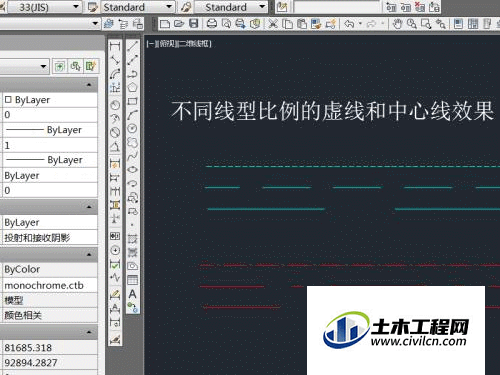Select the Circle tool
Image resolution: width=500 pixels, height=375 pixels.
pyautogui.click(x=133, y=128)
